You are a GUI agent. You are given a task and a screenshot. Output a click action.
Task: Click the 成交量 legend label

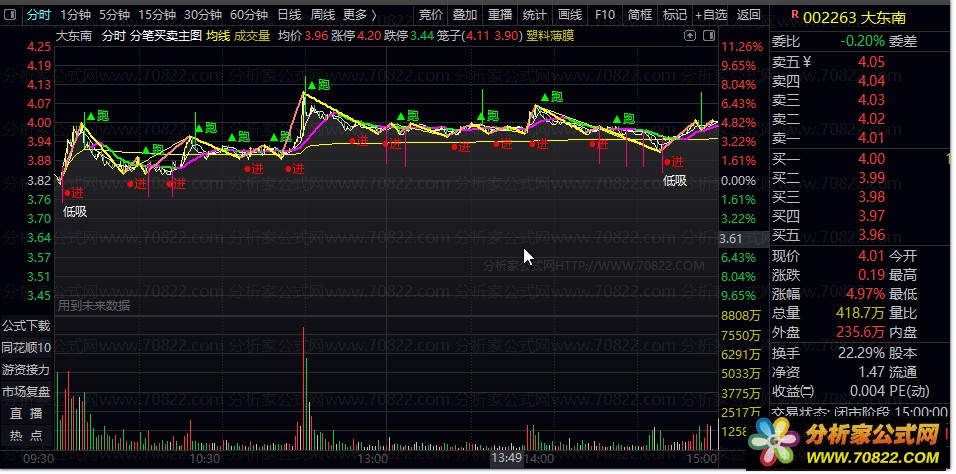coord(252,36)
